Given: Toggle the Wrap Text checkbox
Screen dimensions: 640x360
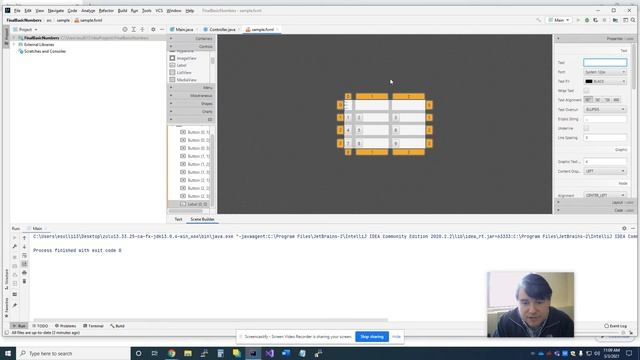Looking at the screenshot, I should (587, 91).
